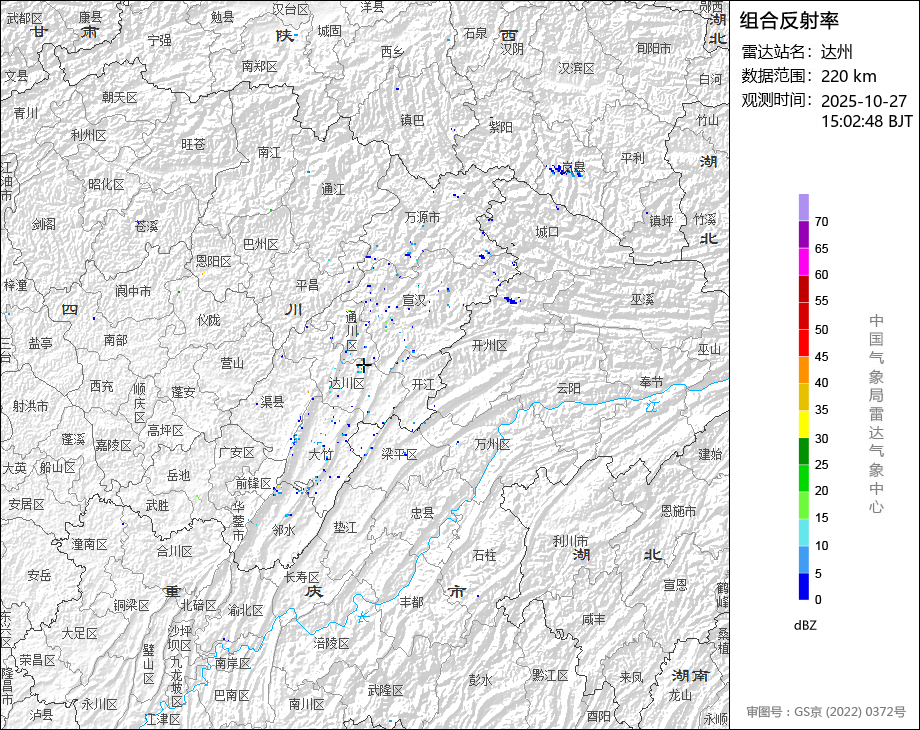Click the 岚皋 map label
Image resolution: width=920 pixels, height=730 pixels.
click(573, 168)
